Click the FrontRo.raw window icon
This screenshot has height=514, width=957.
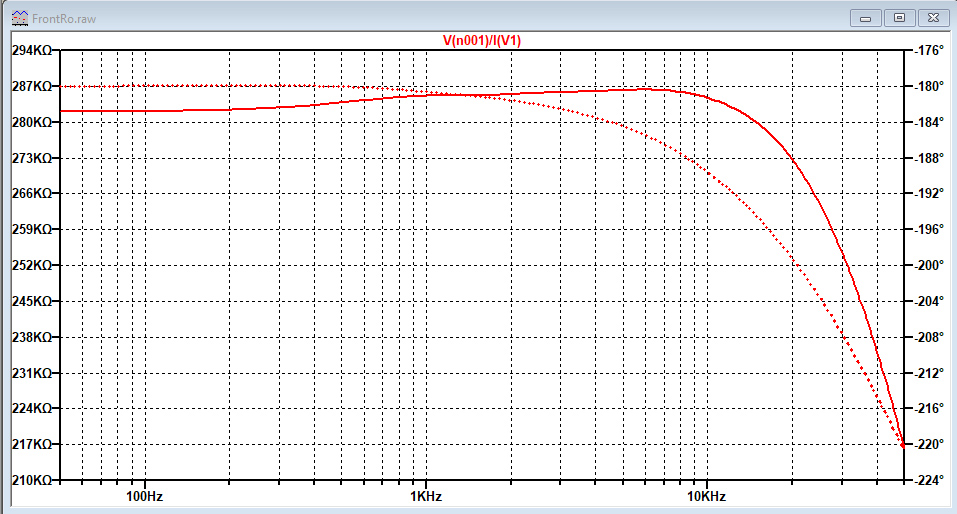[20, 18]
